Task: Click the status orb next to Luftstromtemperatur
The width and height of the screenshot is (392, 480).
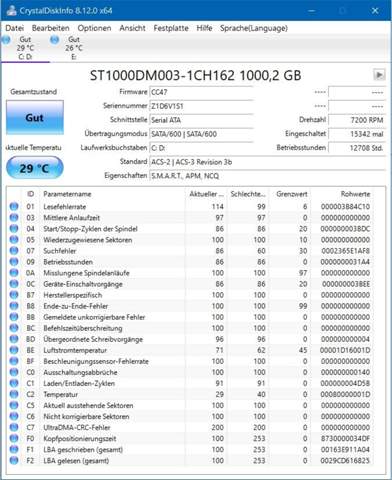Action: (14, 350)
